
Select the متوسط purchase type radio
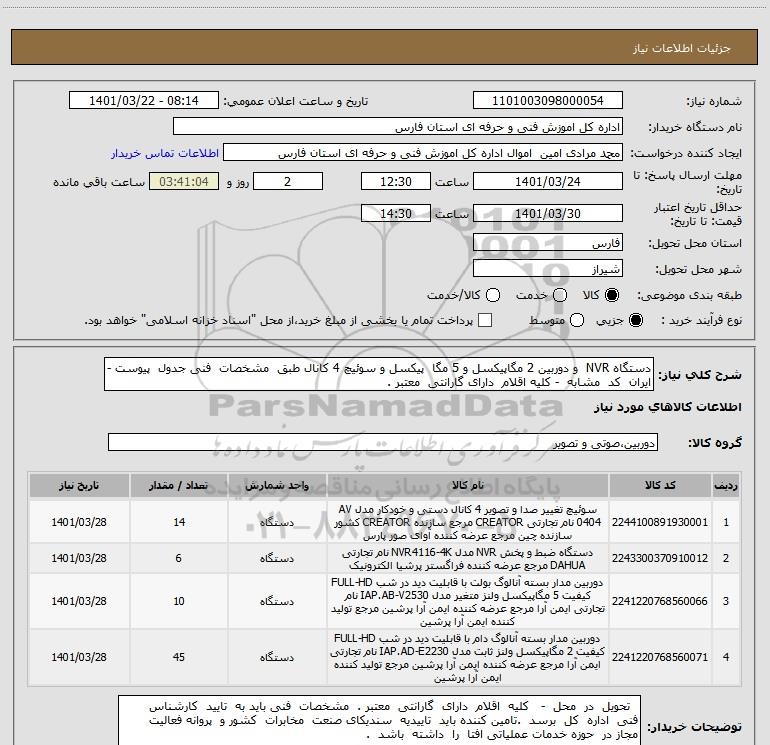pos(577,320)
